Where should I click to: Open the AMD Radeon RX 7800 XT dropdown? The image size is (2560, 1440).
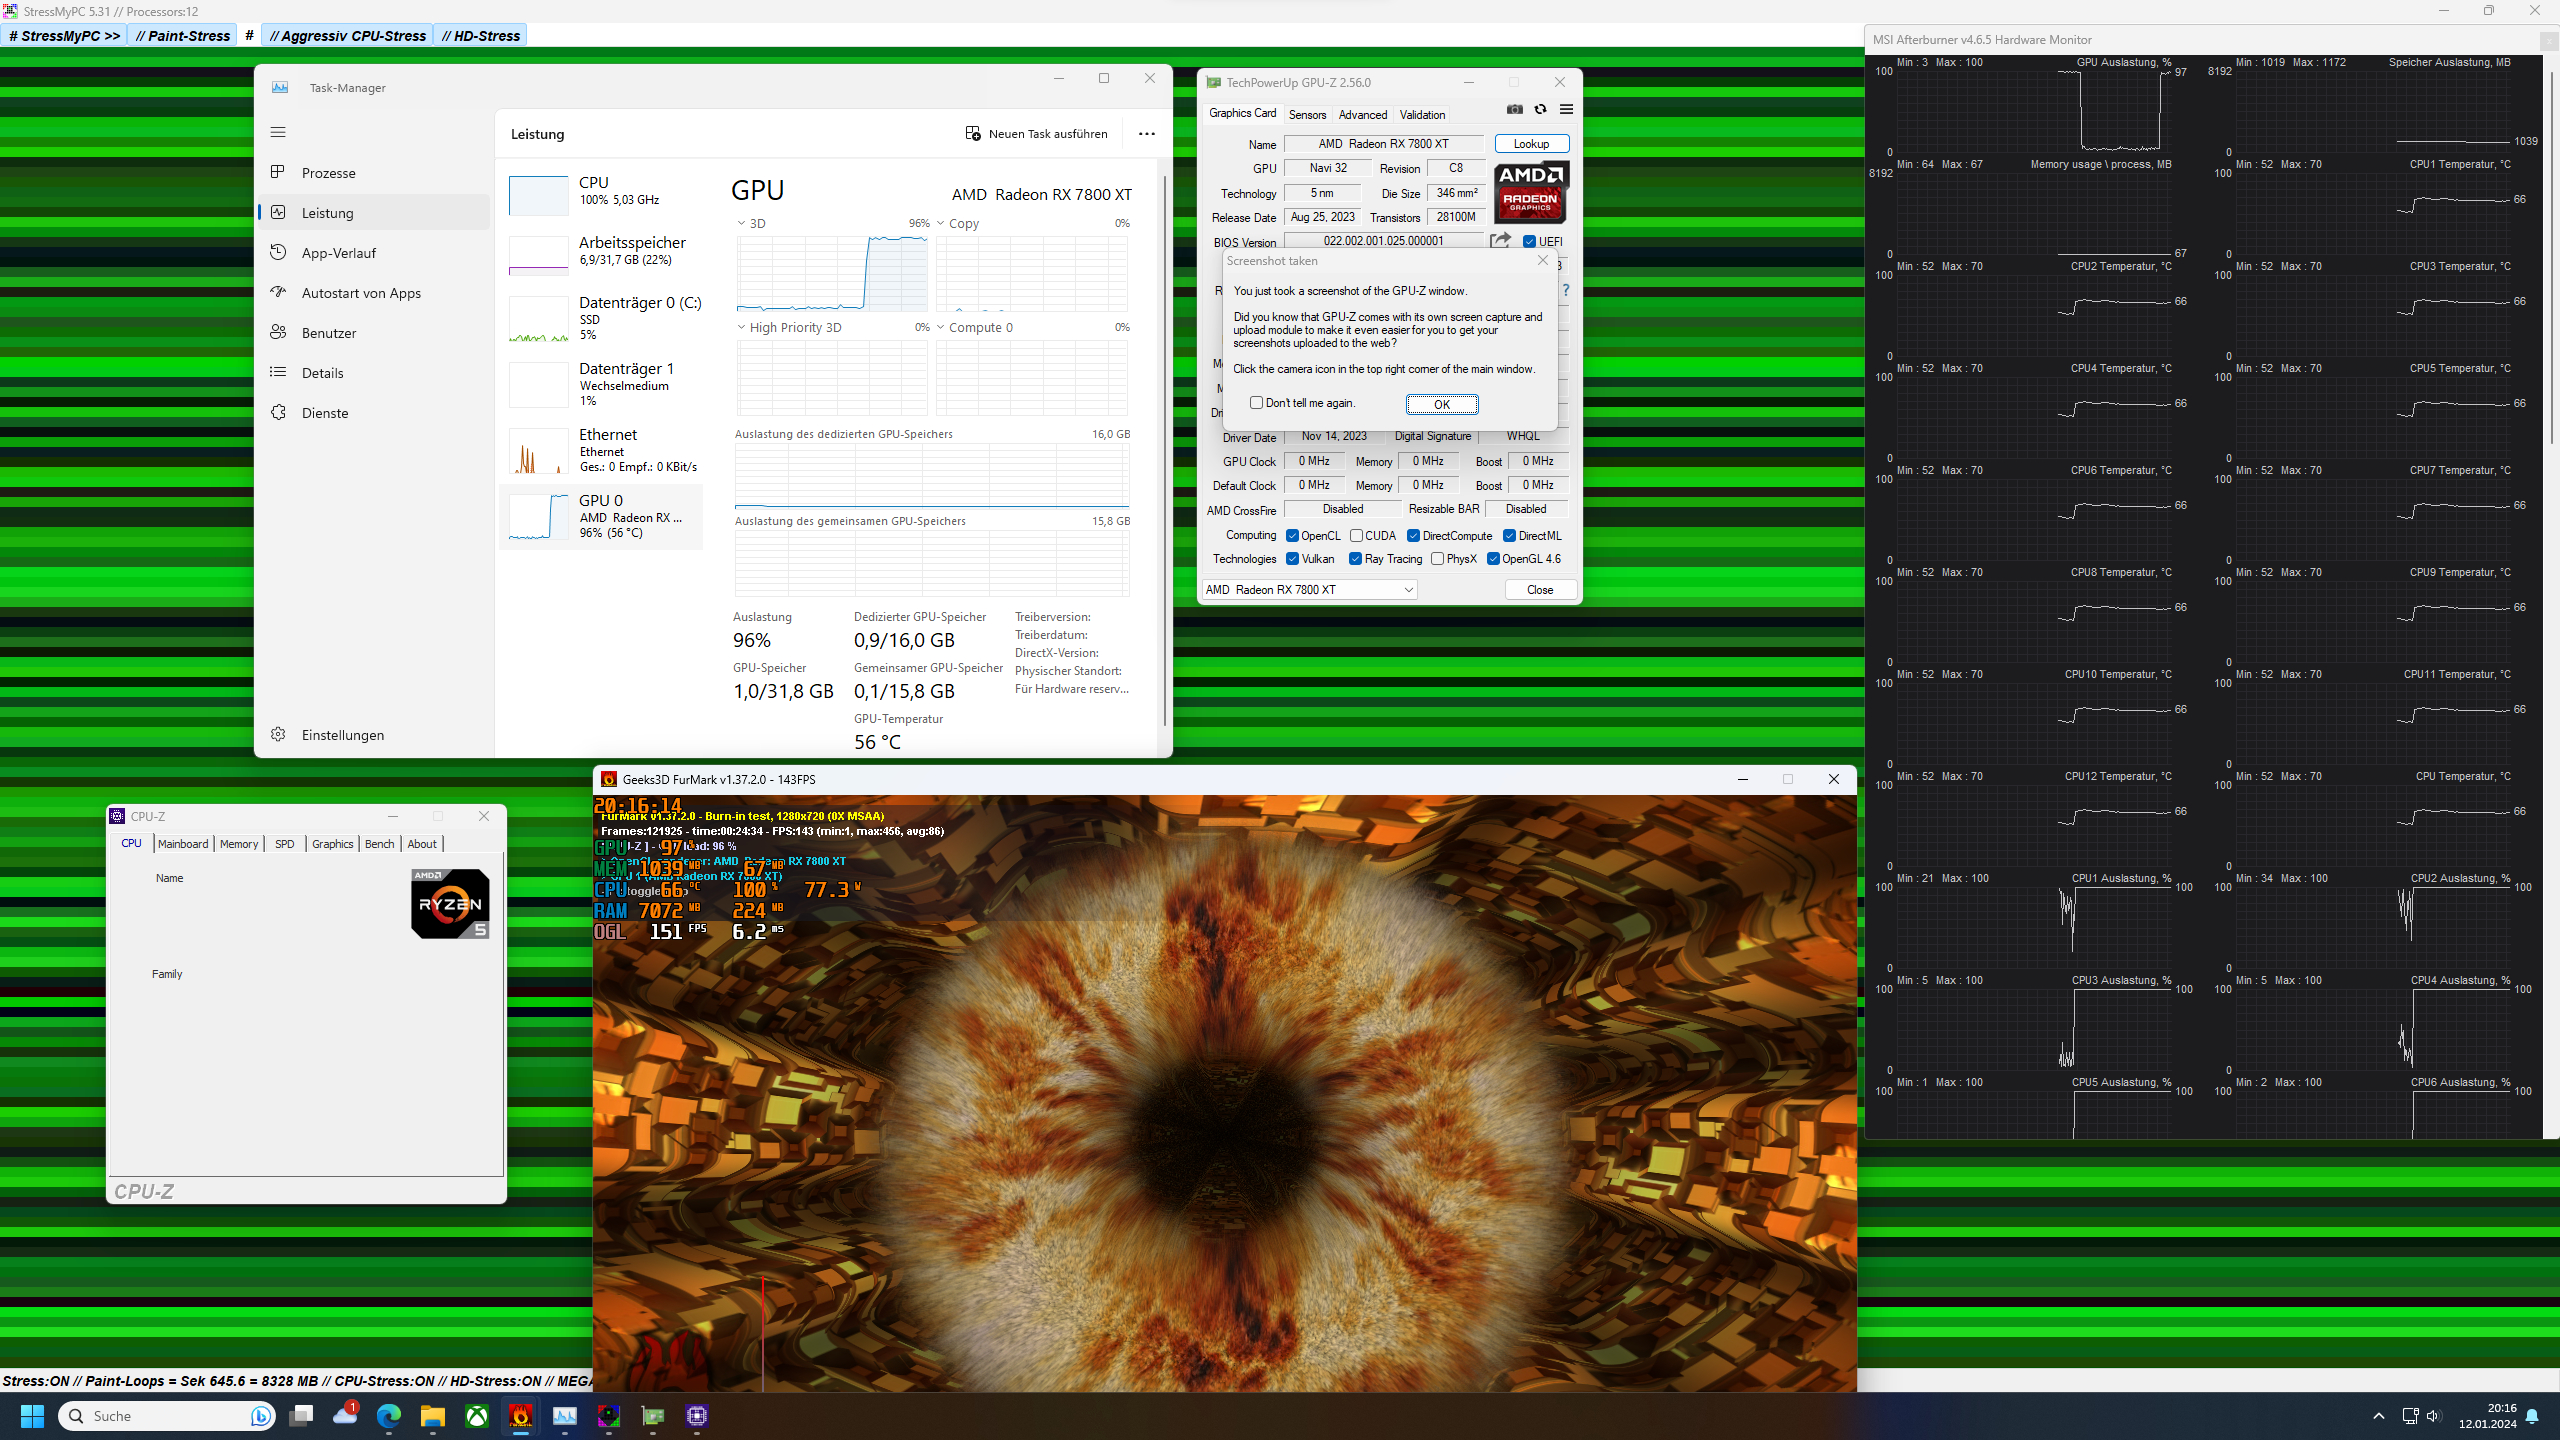[x=1309, y=590]
